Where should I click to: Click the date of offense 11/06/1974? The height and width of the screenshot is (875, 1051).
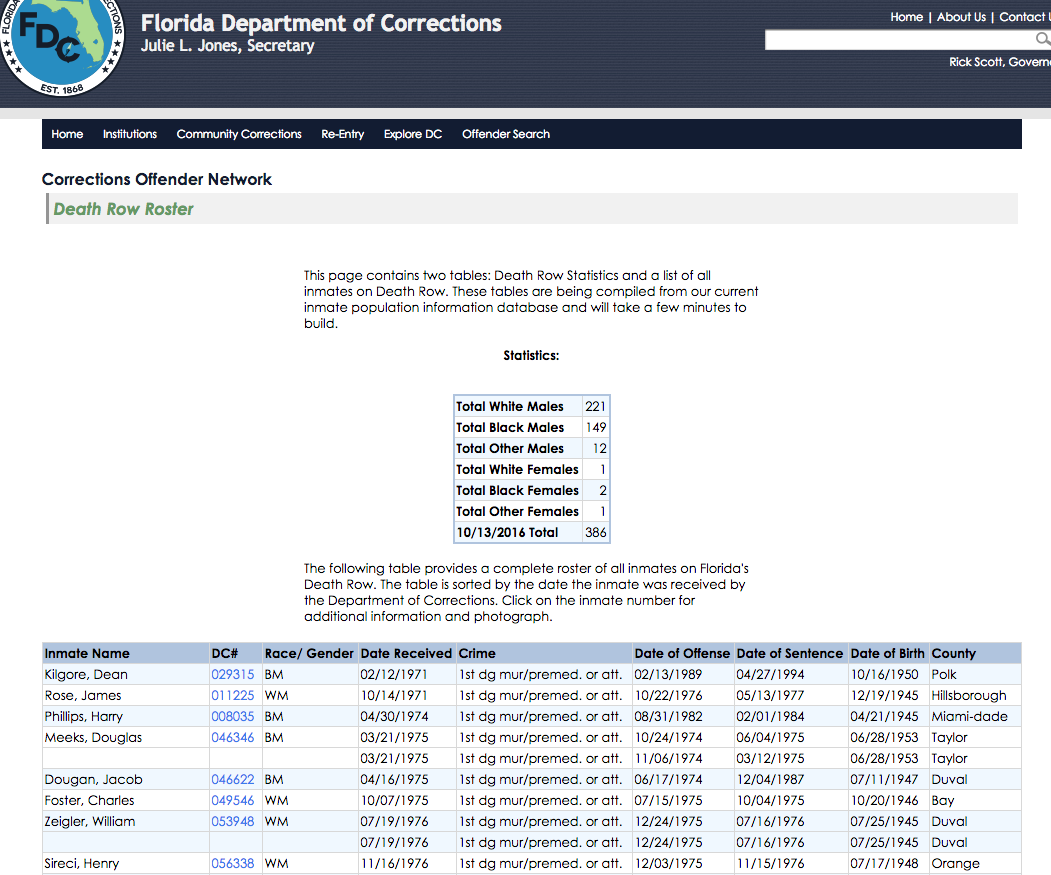point(668,758)
